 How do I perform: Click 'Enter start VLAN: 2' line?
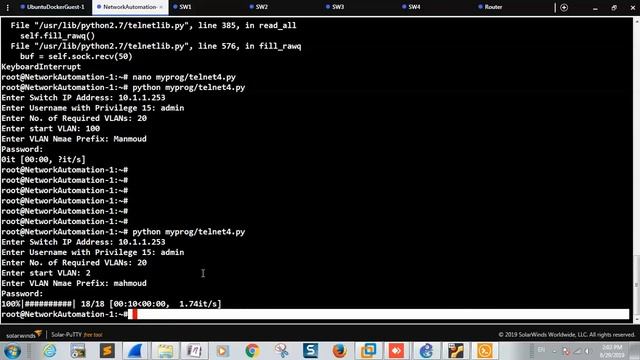point(46,273)
